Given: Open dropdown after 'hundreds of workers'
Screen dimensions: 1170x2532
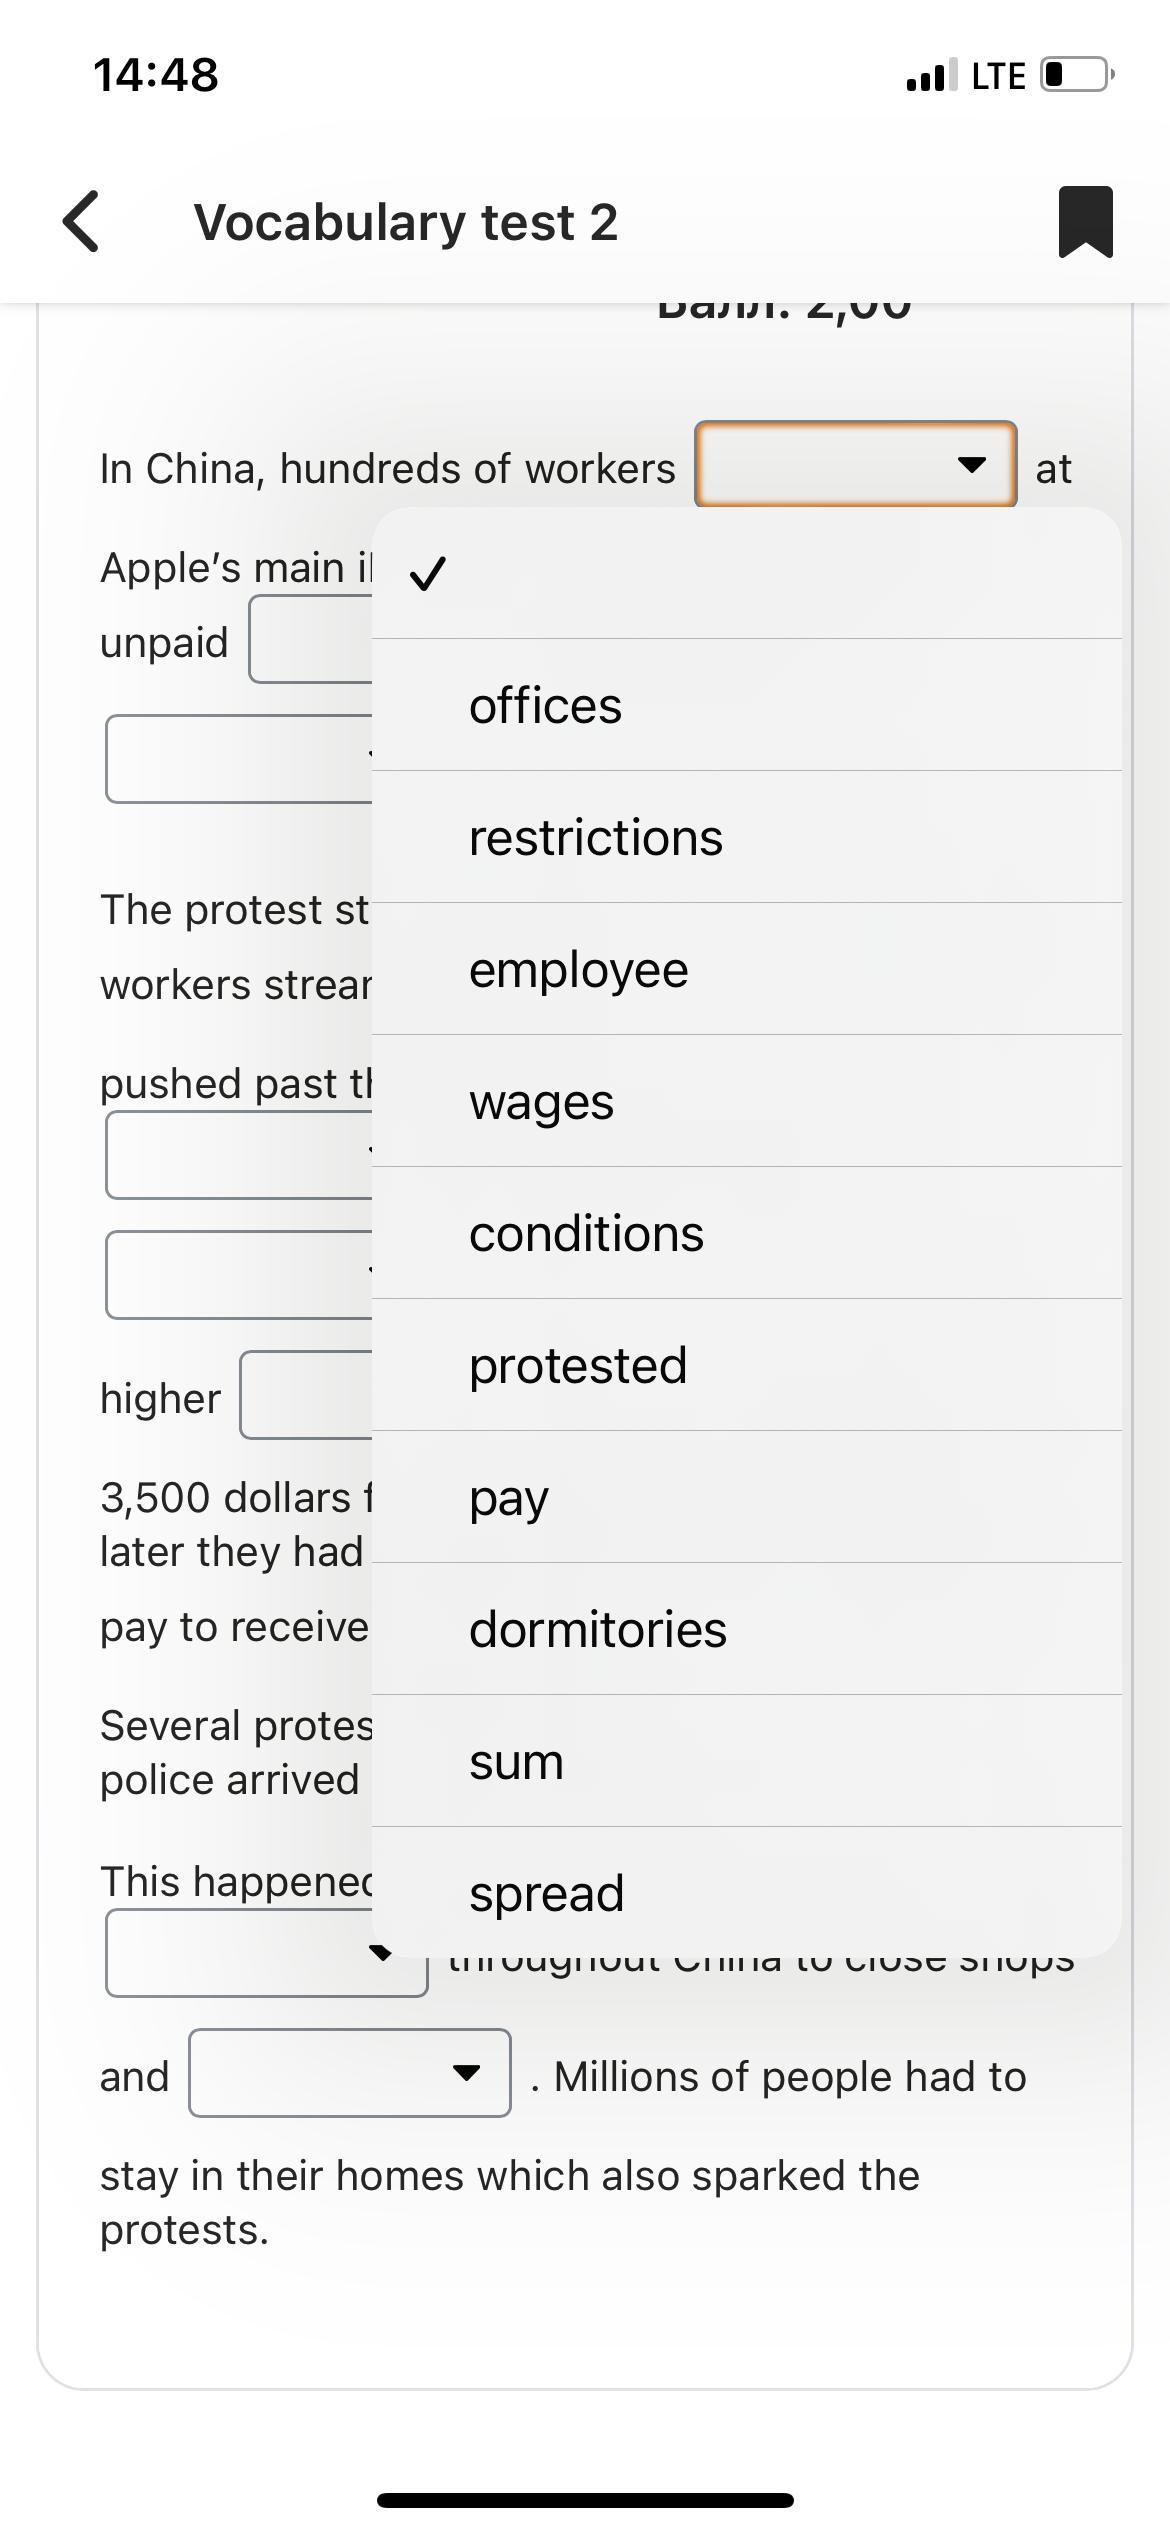Looking at the screenshot, I should 856,465.
